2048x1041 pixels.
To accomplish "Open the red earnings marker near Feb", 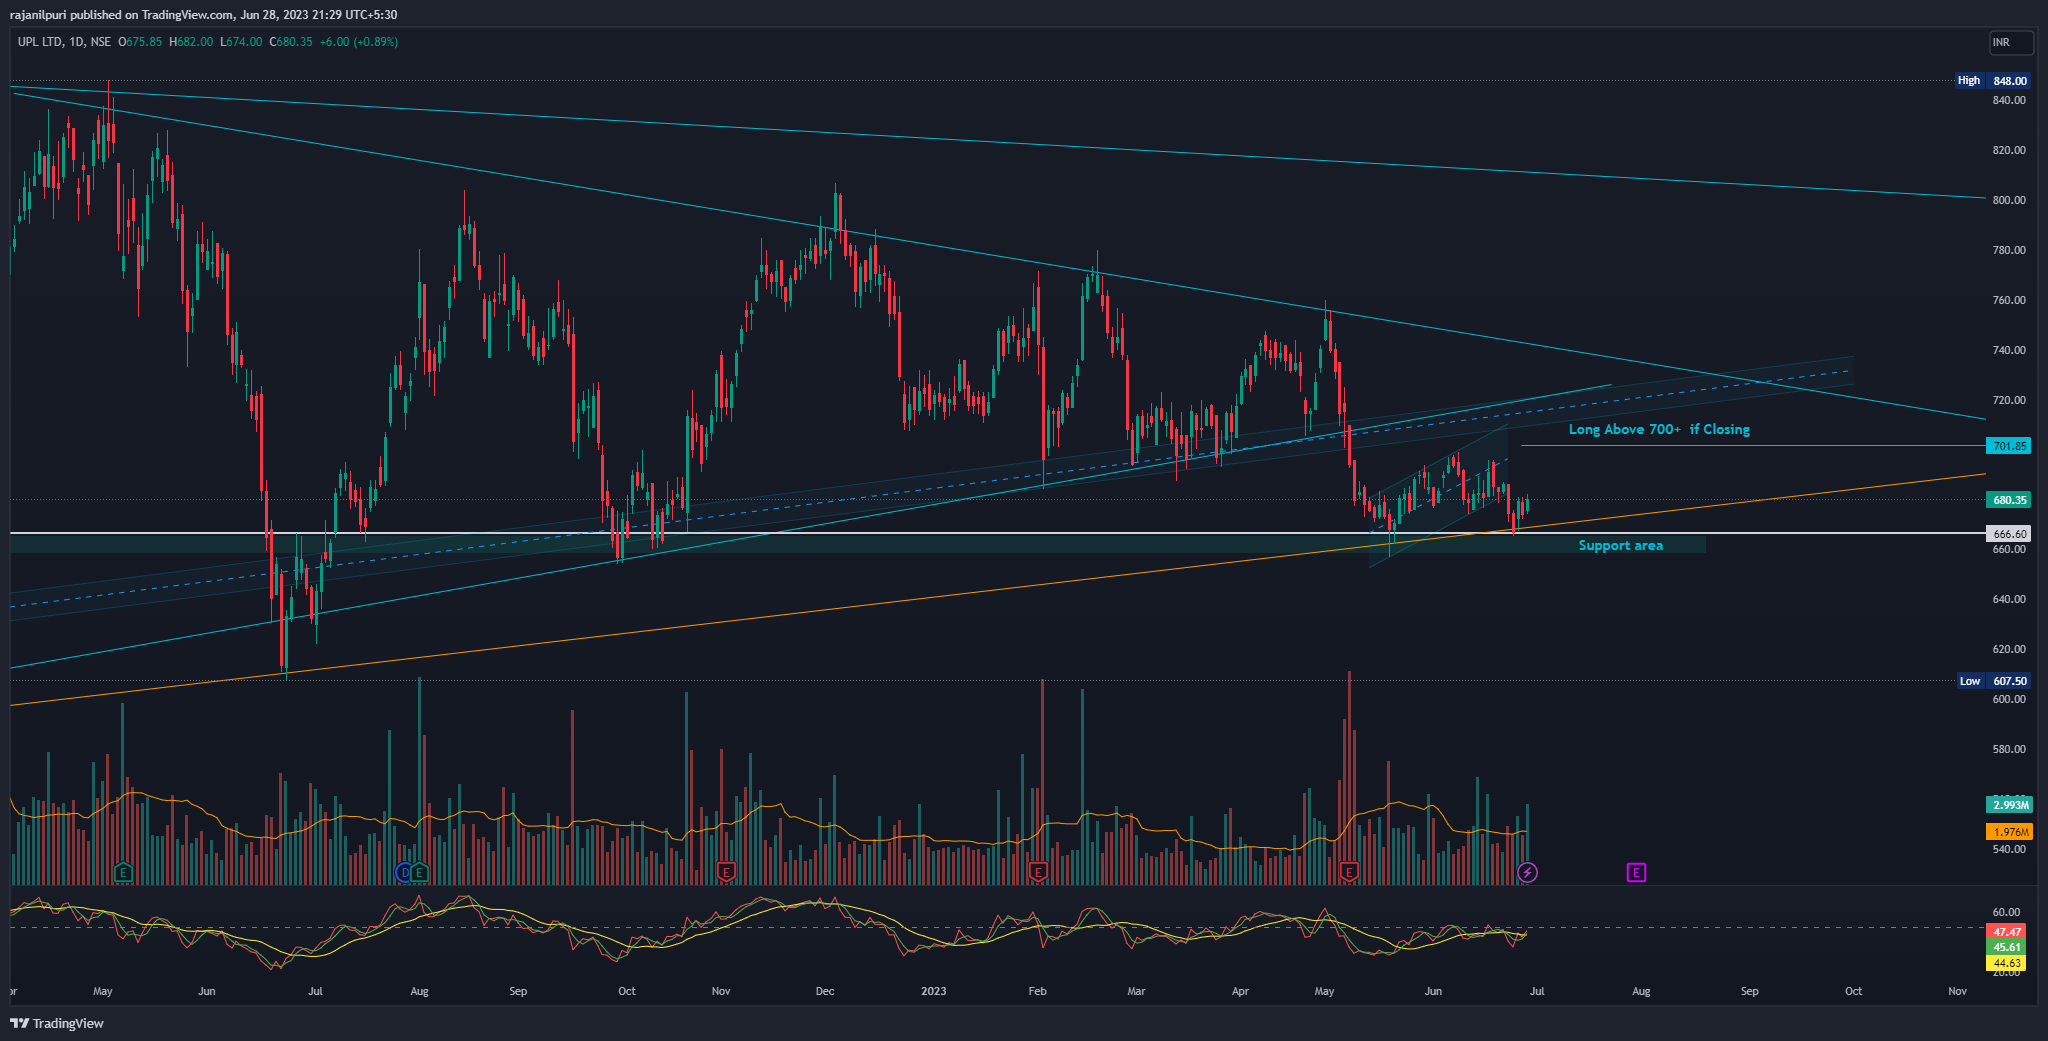I will point(1038,872).
